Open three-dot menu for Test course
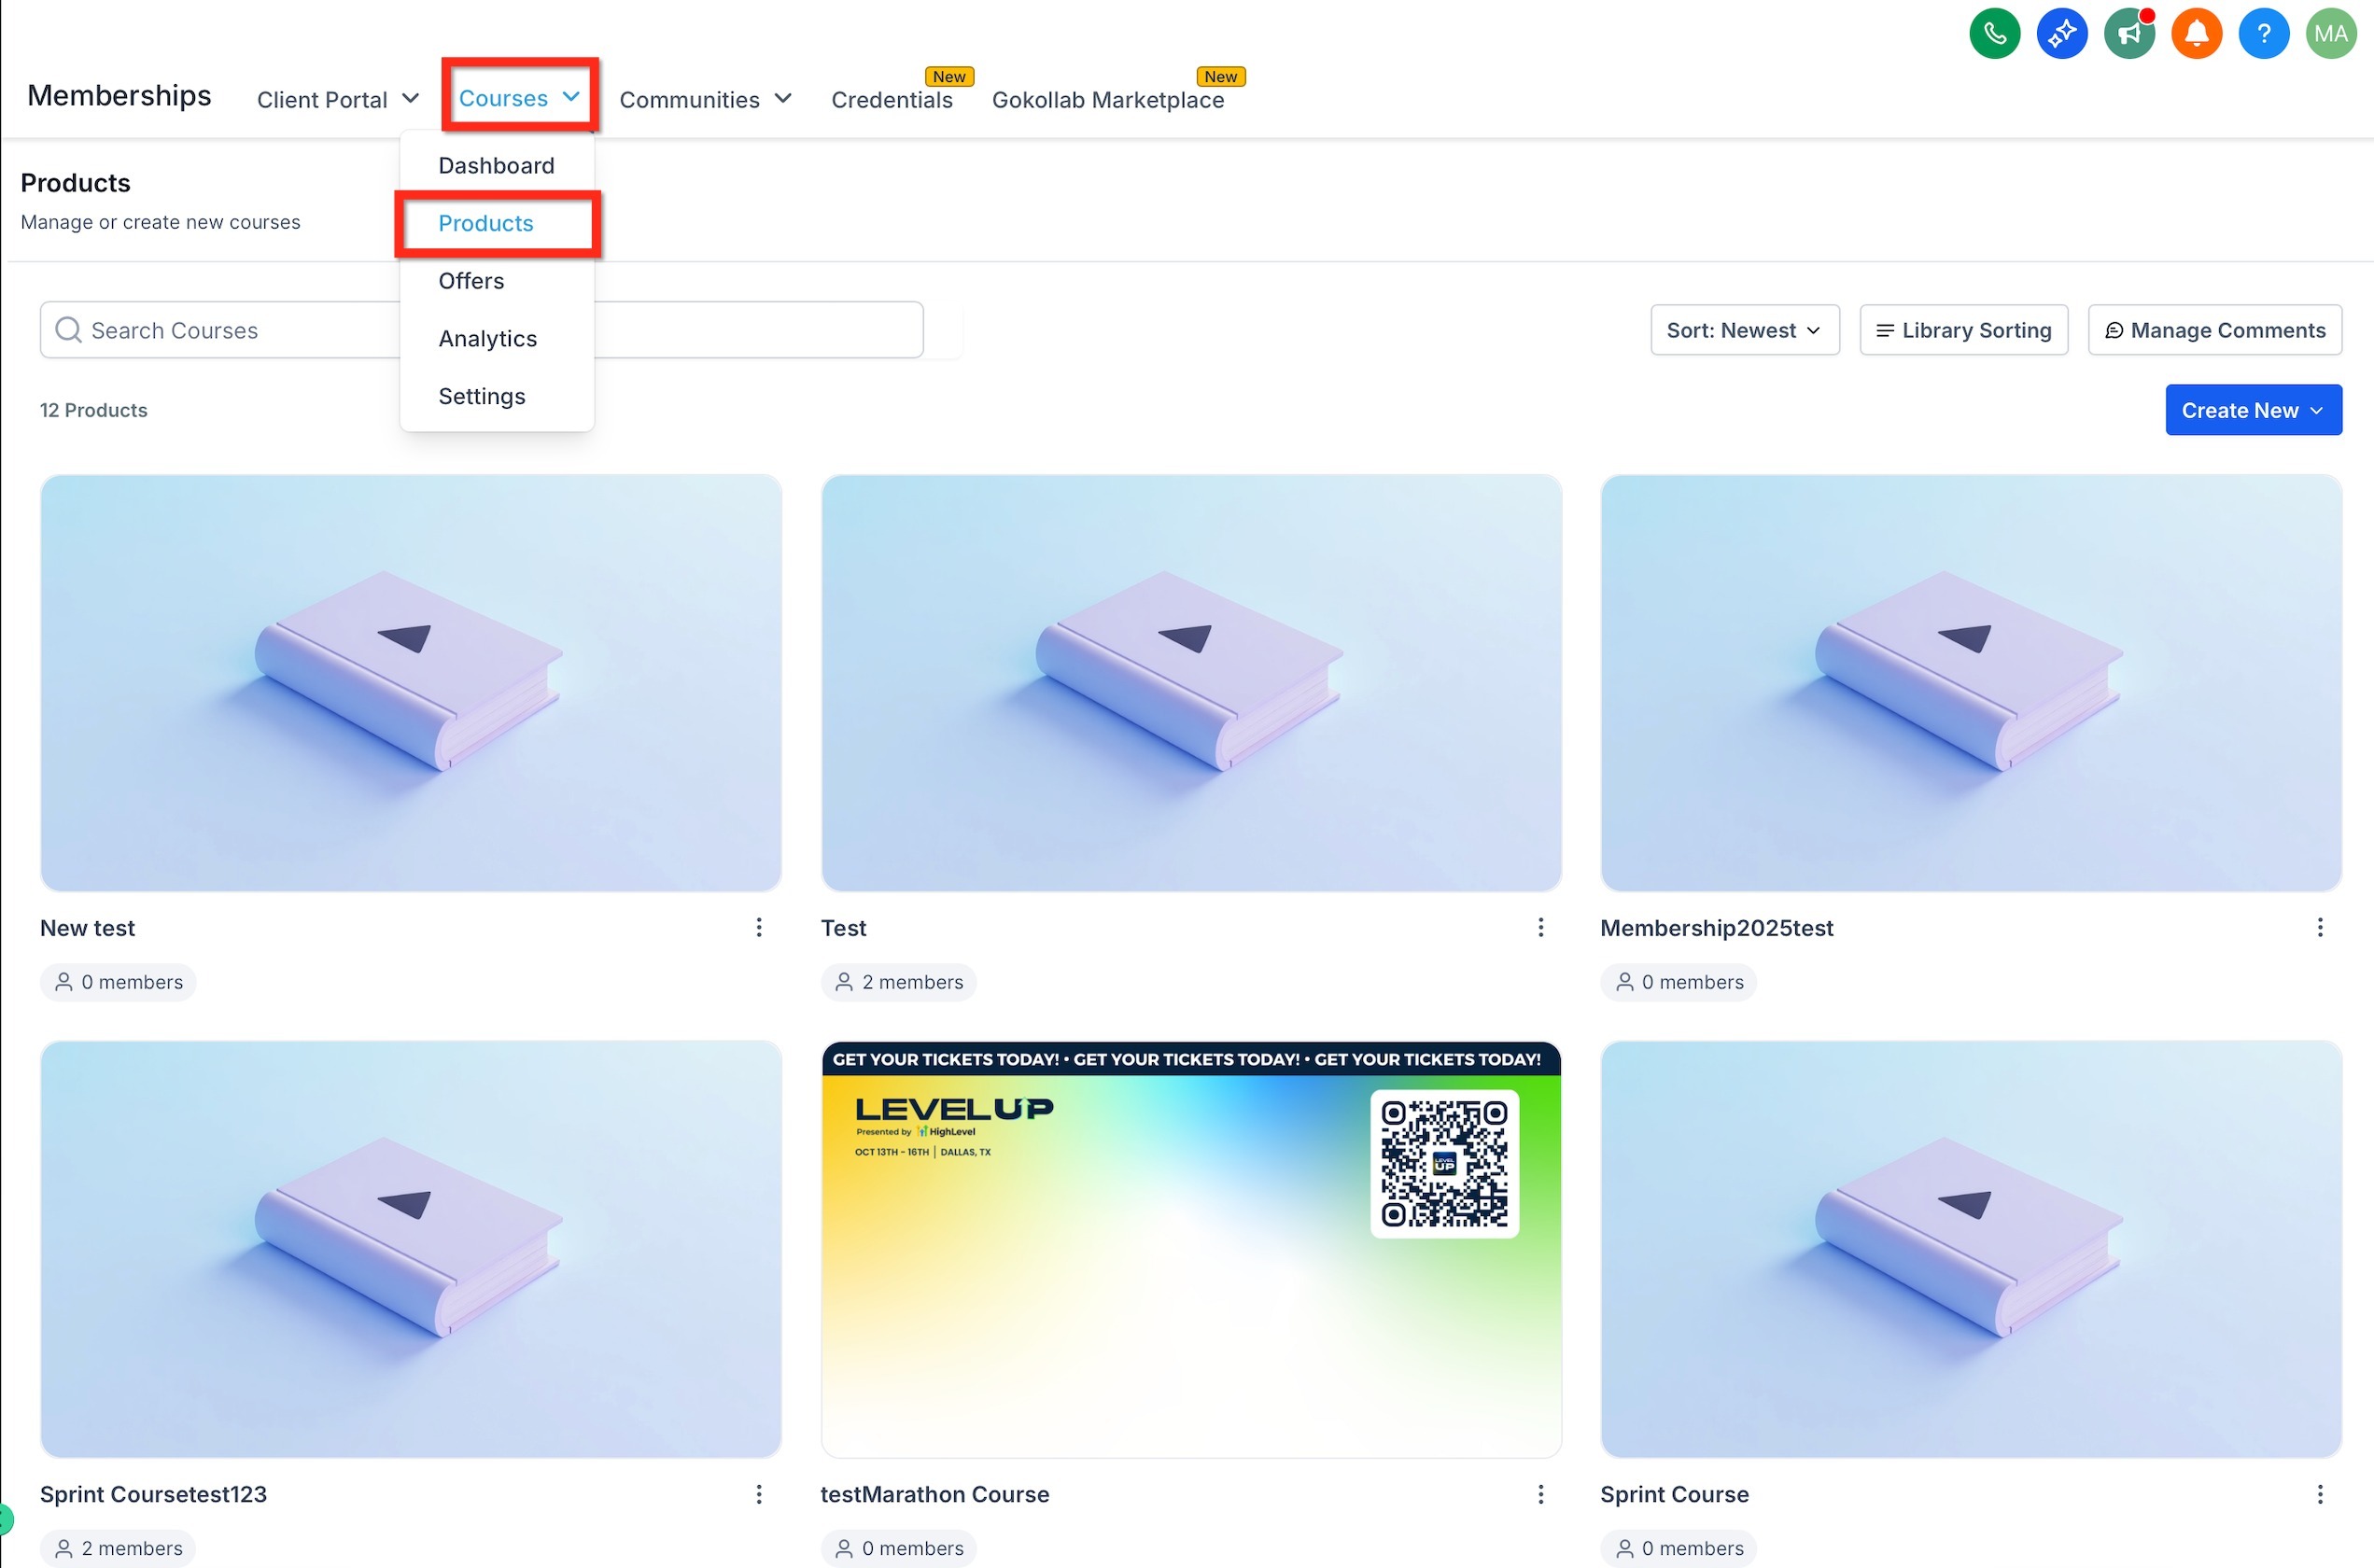Screen dimensions: 2374x1568 tap(1540, 928)
